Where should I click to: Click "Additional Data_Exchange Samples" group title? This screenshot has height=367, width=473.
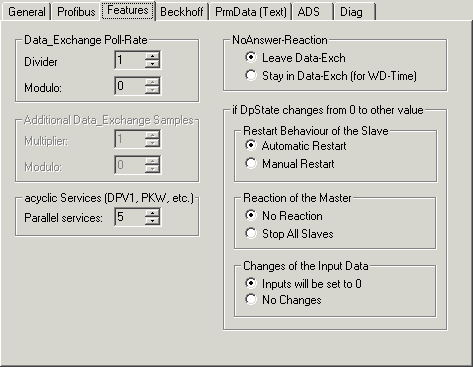109,120
